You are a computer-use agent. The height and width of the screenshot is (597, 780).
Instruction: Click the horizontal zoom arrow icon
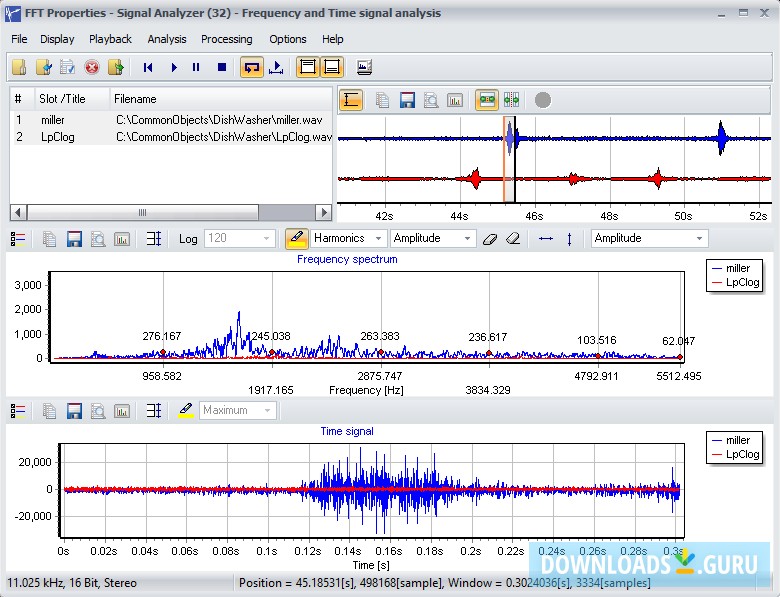point(545,238)
